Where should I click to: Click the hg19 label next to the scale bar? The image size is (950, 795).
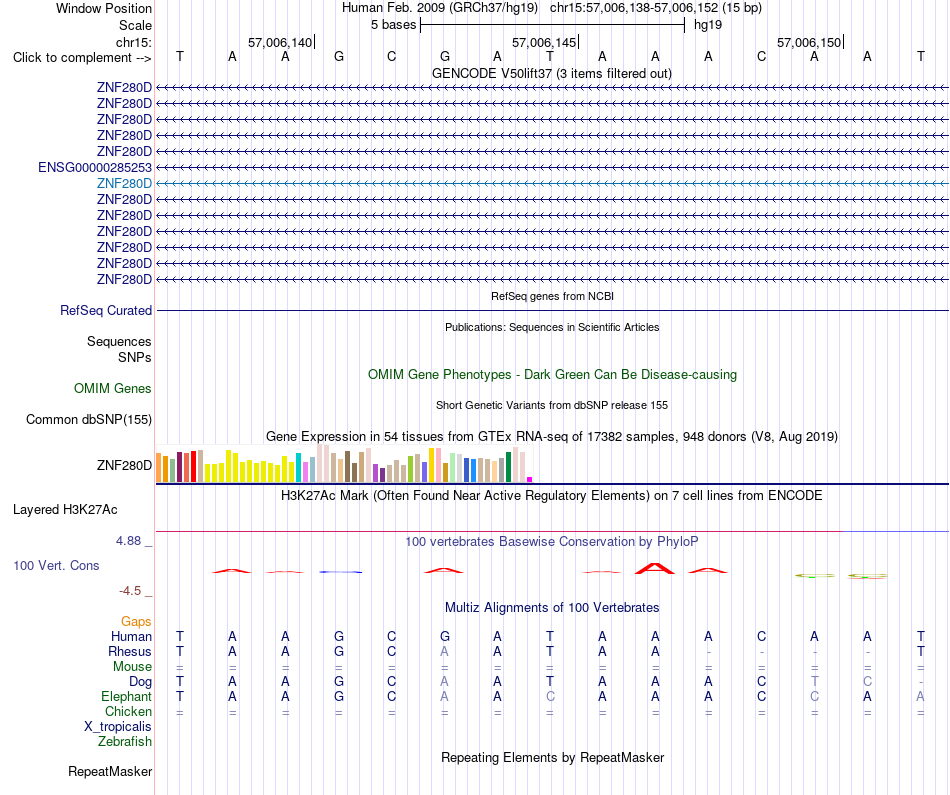[708, 25]
